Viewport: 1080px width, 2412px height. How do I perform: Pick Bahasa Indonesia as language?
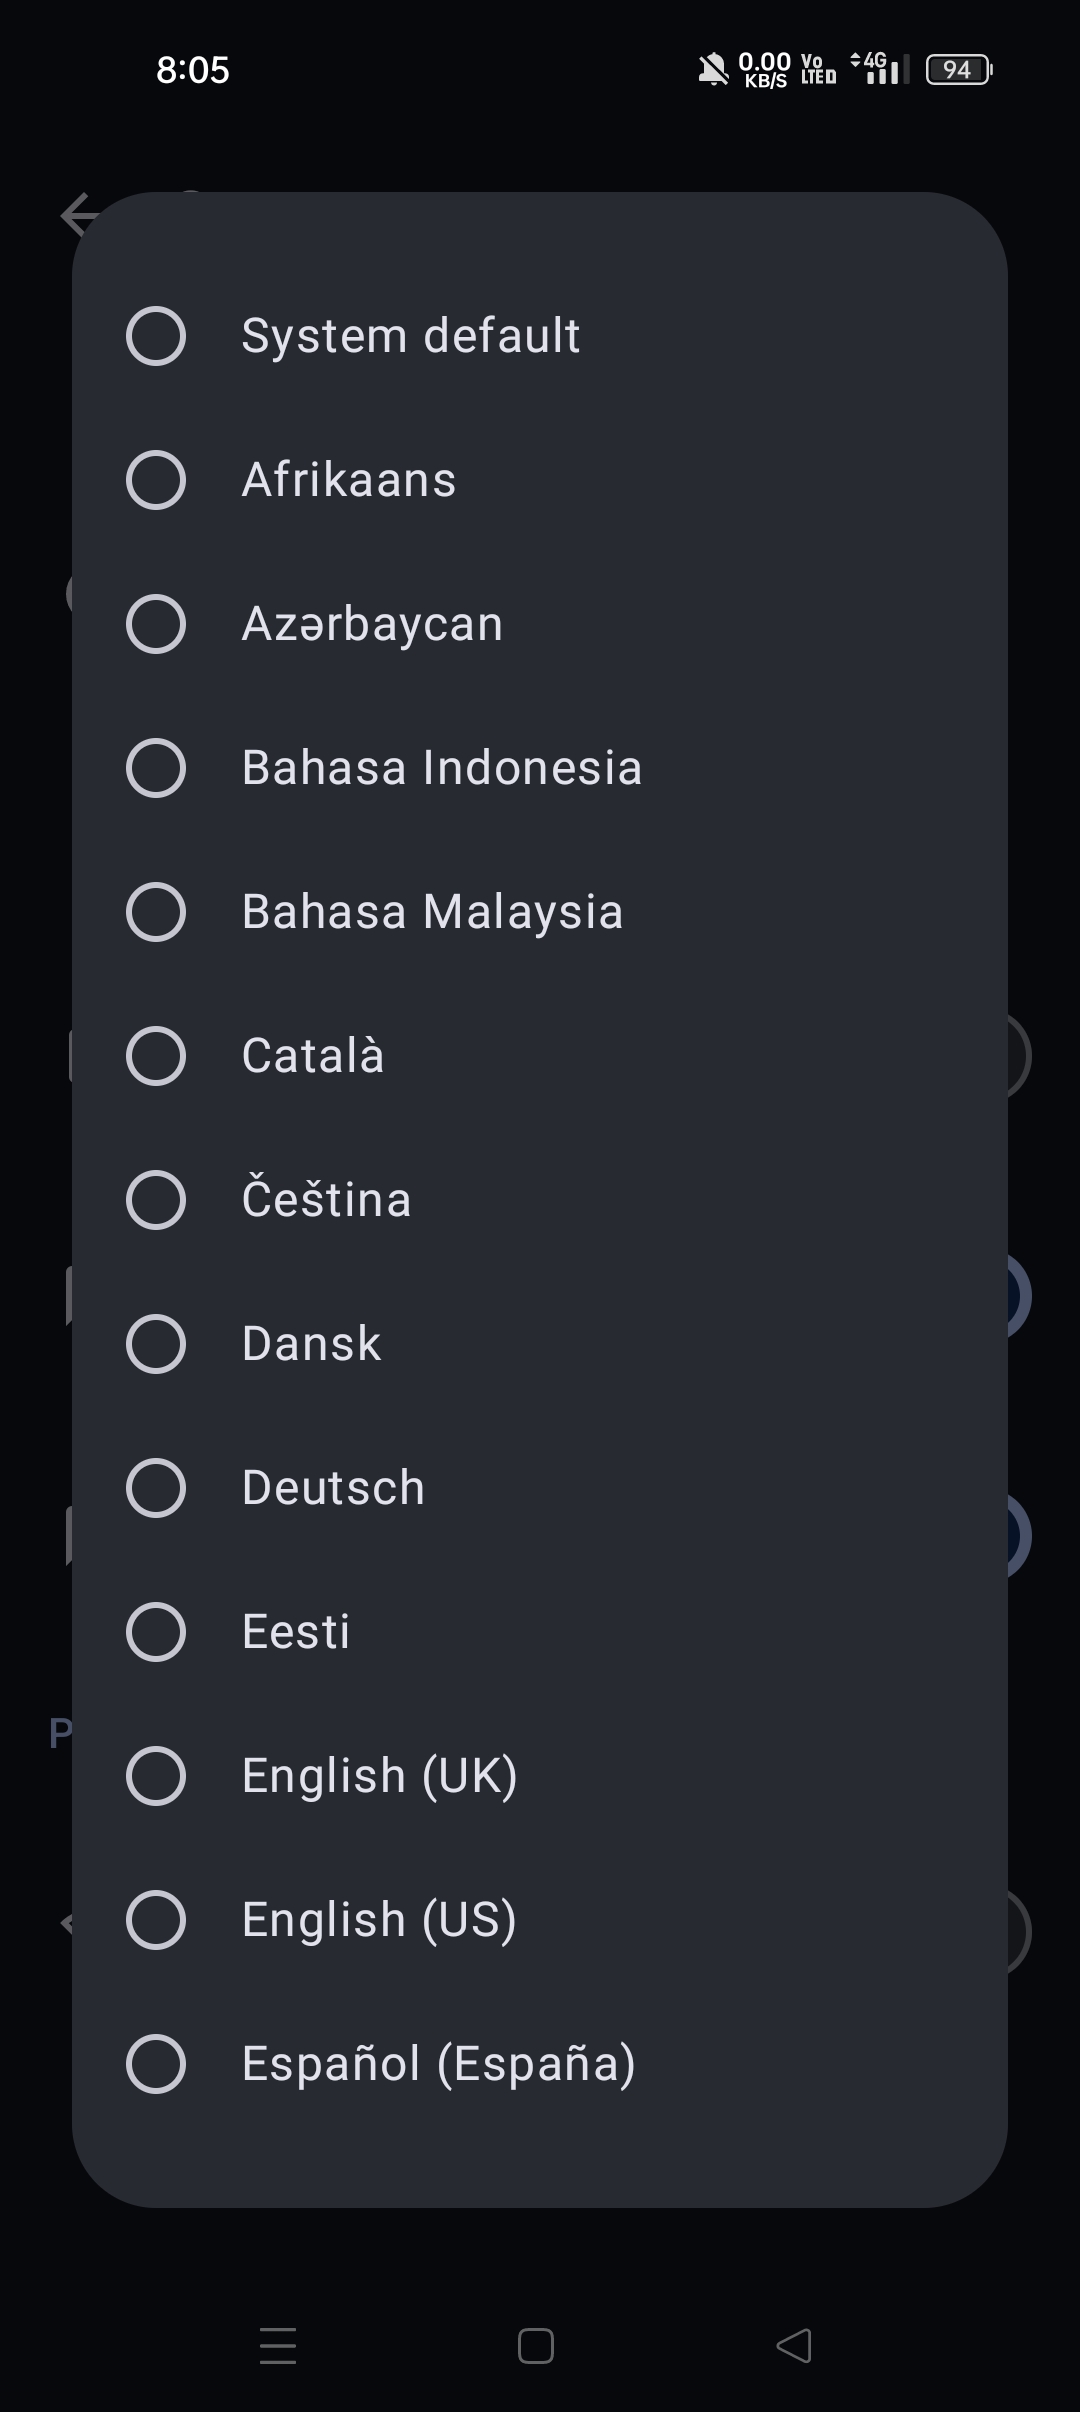(156, 768)
